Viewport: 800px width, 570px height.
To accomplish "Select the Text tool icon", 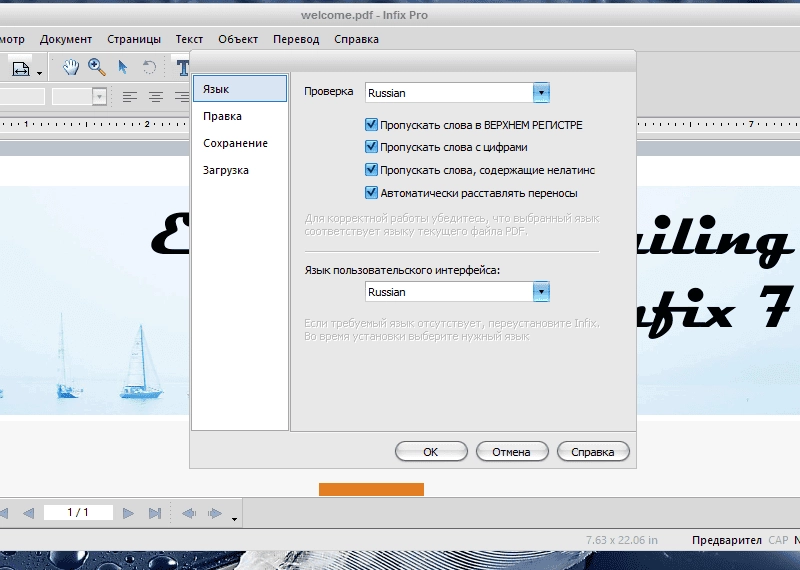I will coord(182,67).
